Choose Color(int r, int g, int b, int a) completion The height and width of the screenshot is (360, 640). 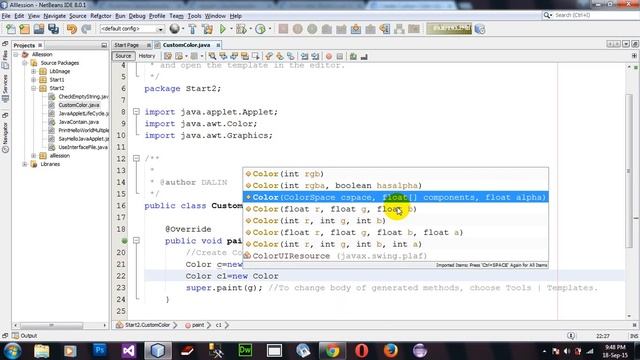click(395, 244)
